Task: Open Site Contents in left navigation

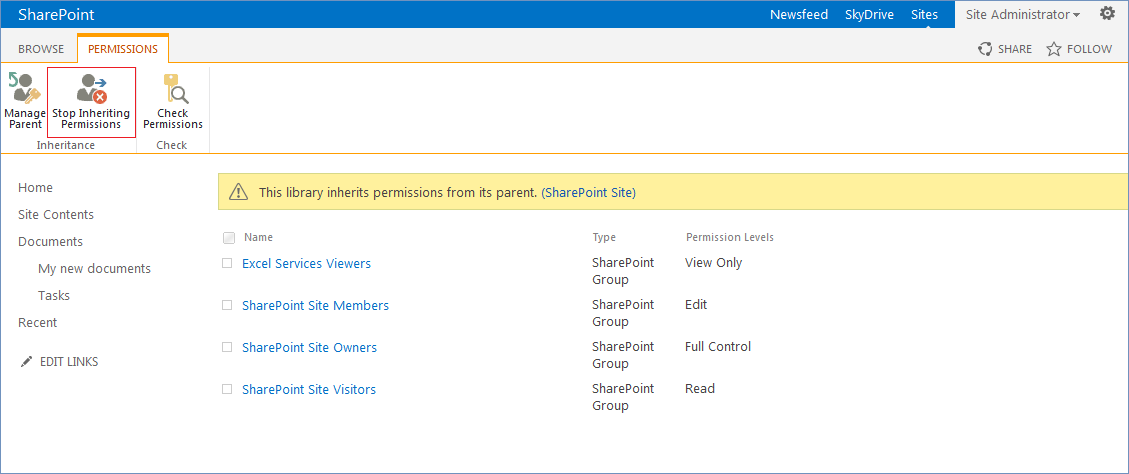Action: point(55,215)
